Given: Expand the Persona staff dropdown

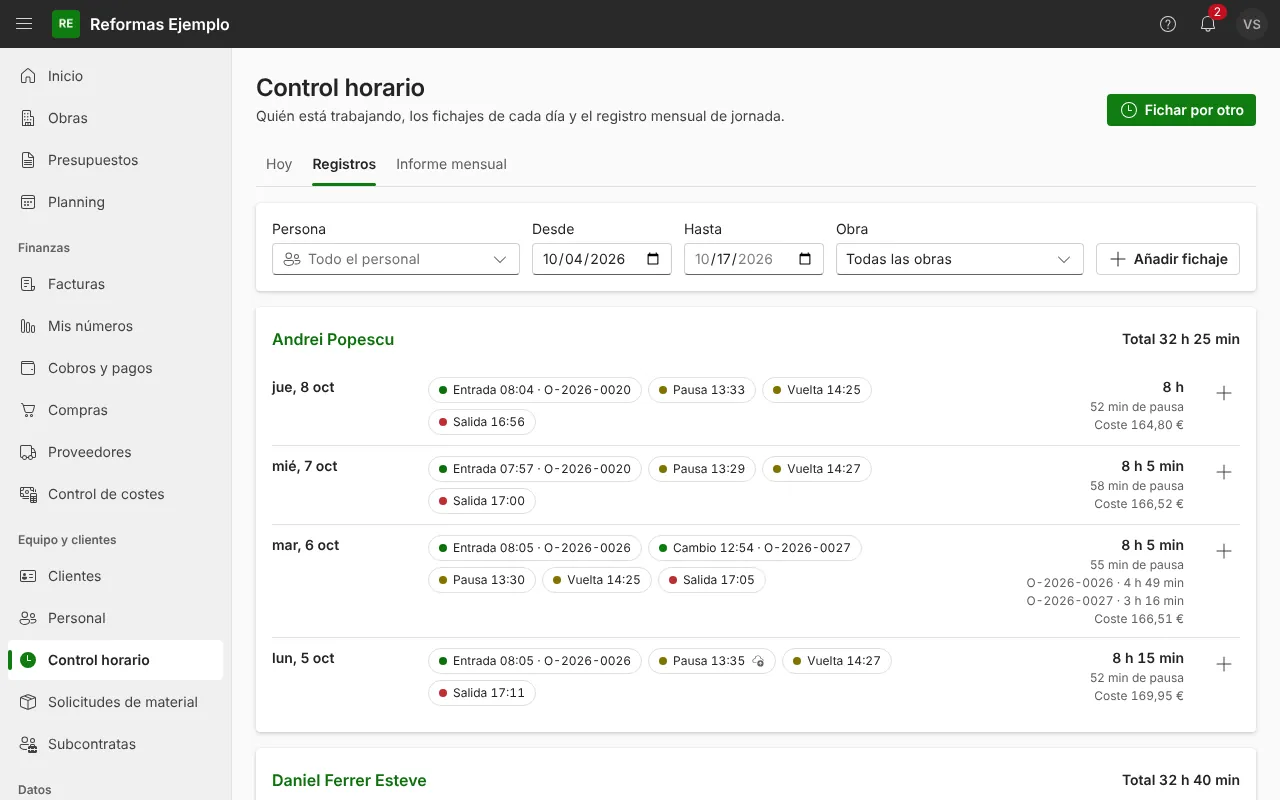Looking at the screenshot, I should 396,259.
